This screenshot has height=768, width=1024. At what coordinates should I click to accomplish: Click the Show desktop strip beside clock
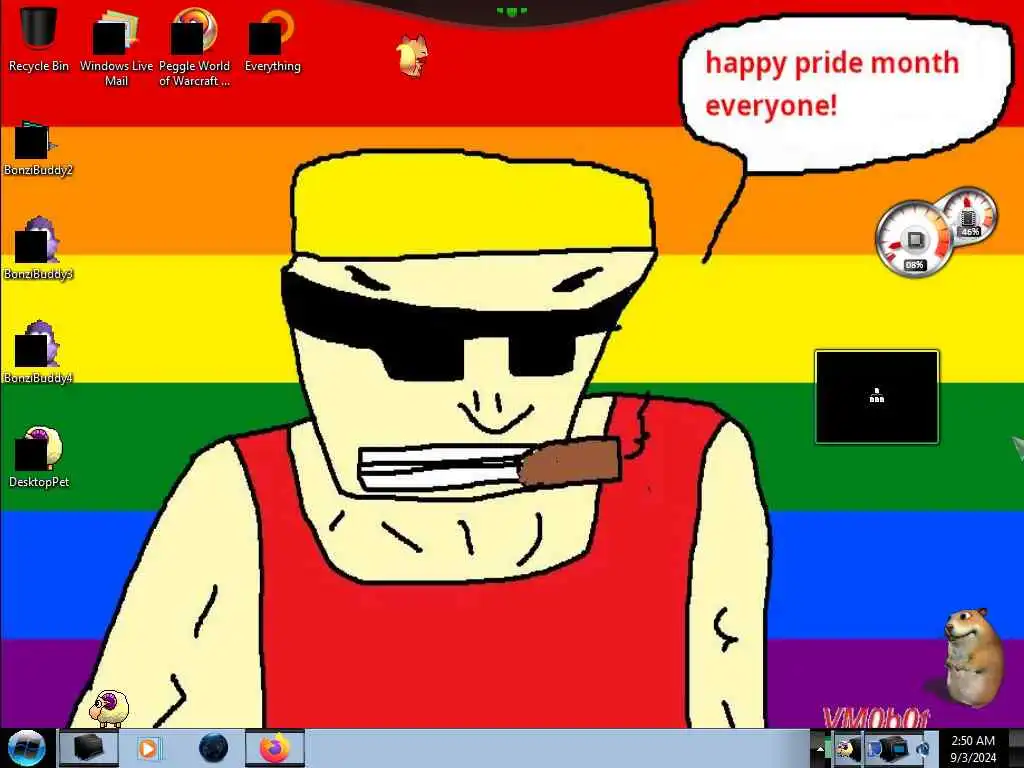[x=1017, y=749]
